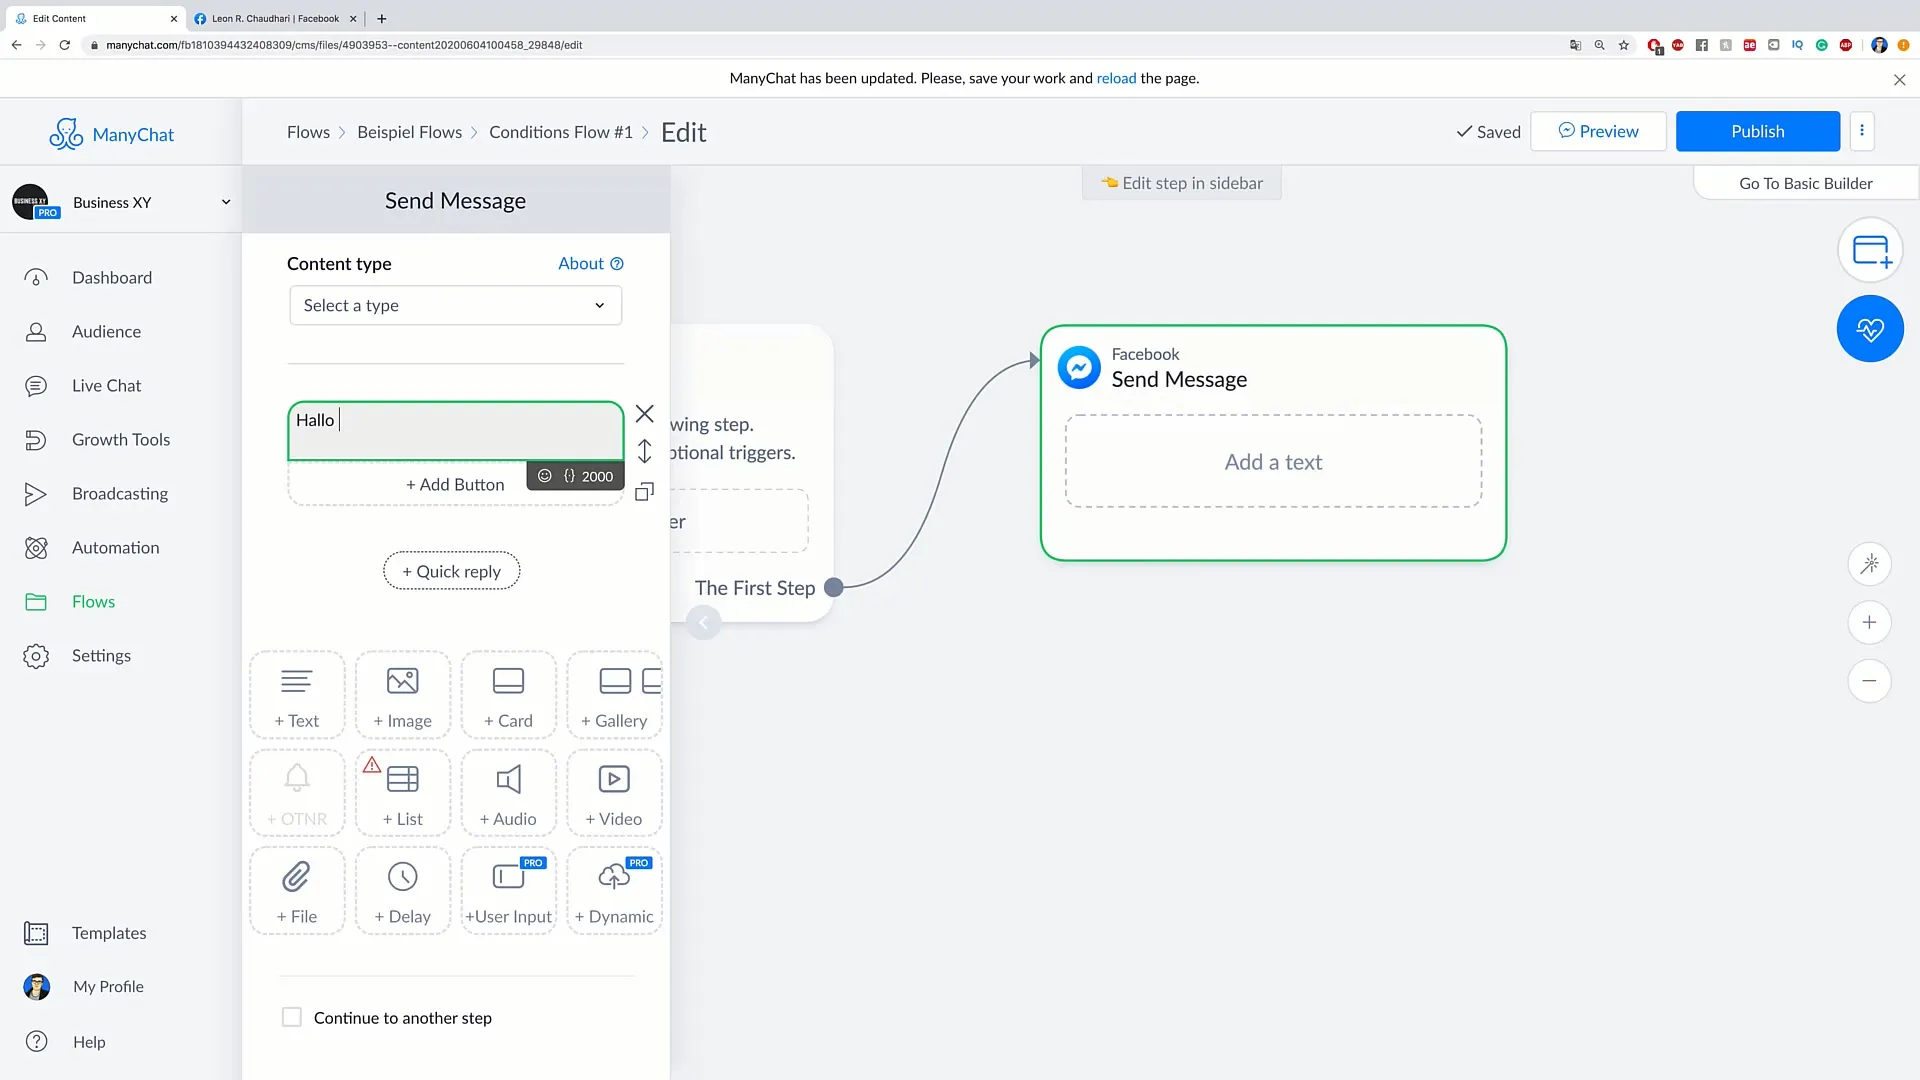Open the About content type link
Viewport: 1920px width, 1080px height.
click(x=590, y=263)
